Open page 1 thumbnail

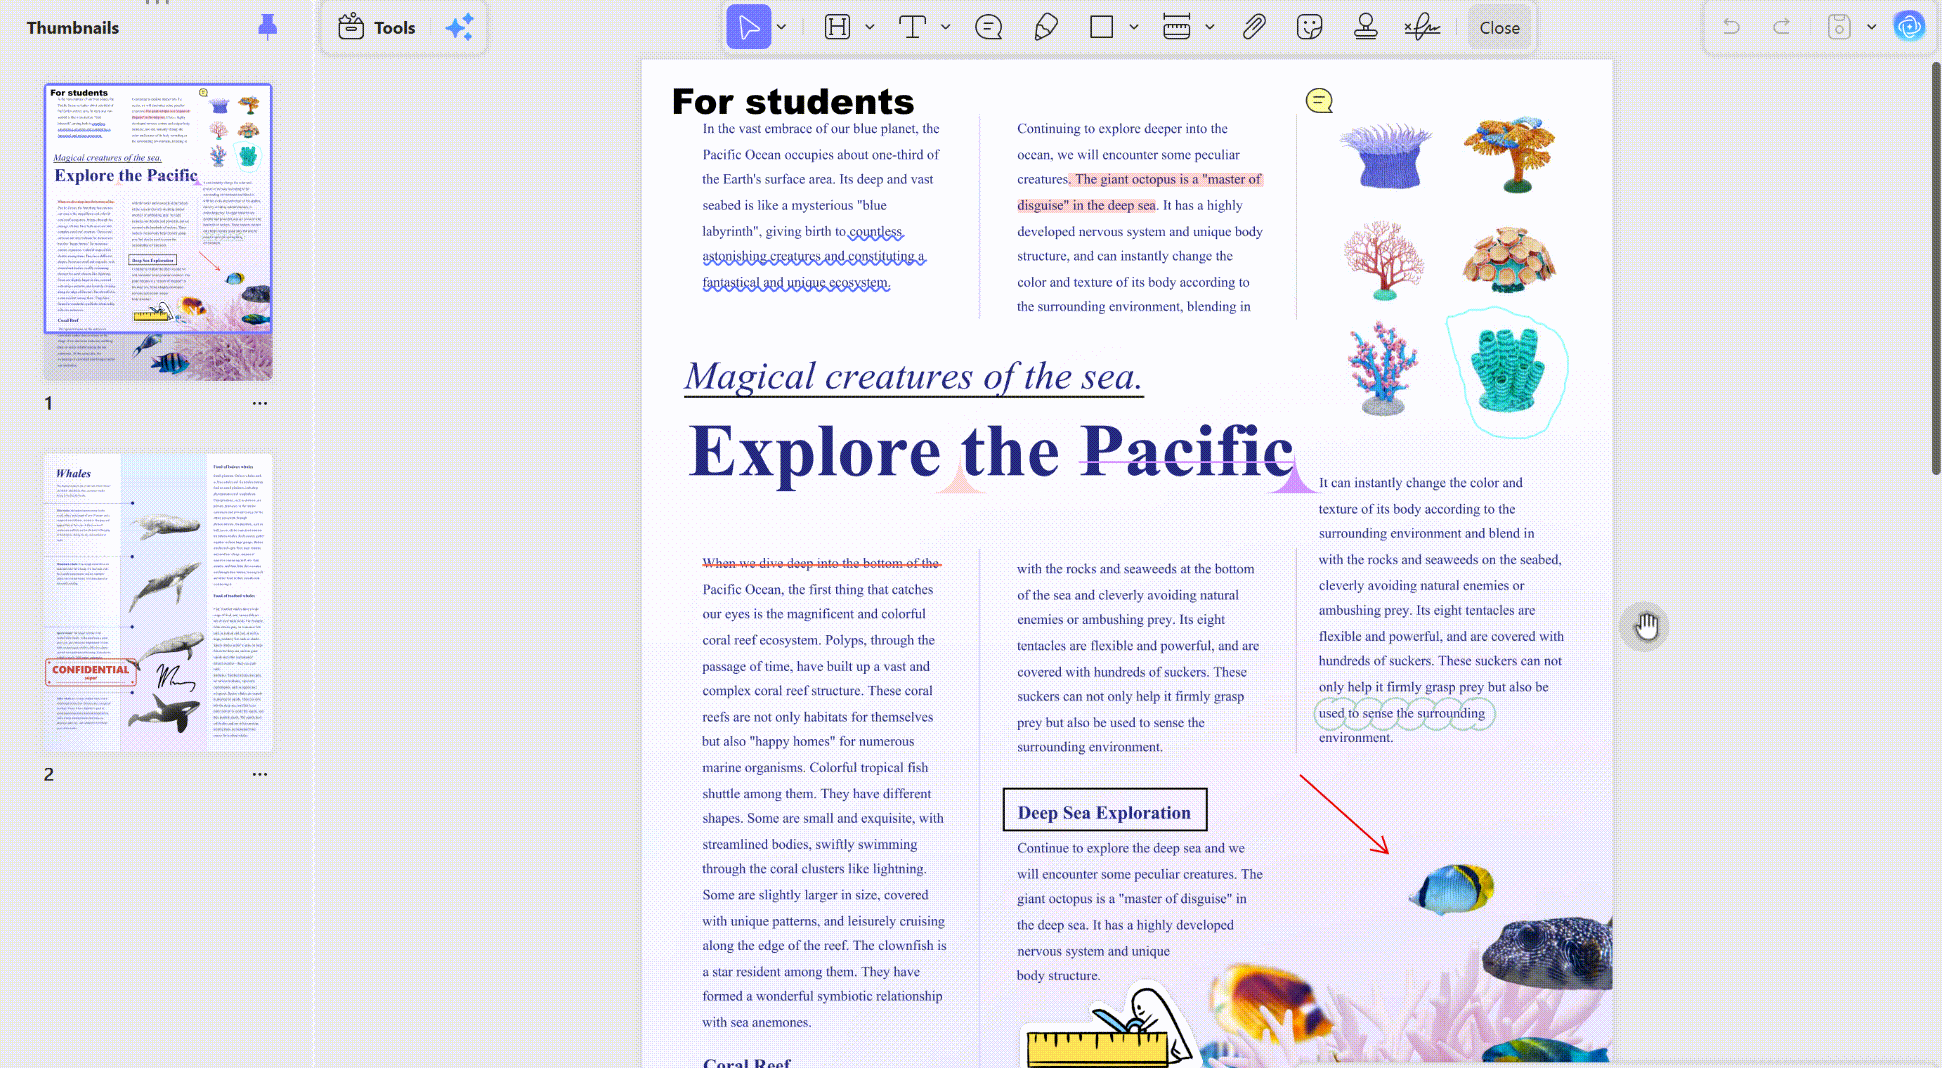pos(158,232)
